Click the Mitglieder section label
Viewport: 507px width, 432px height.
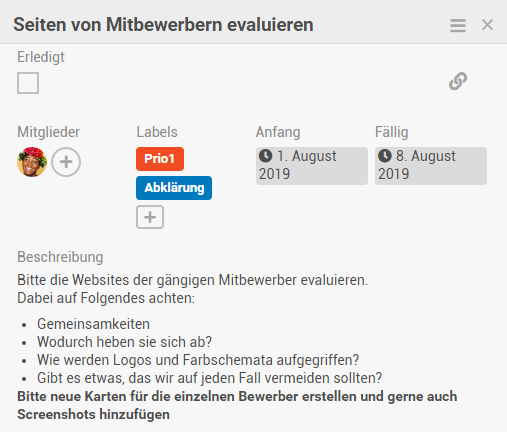[x=48, y=132]
